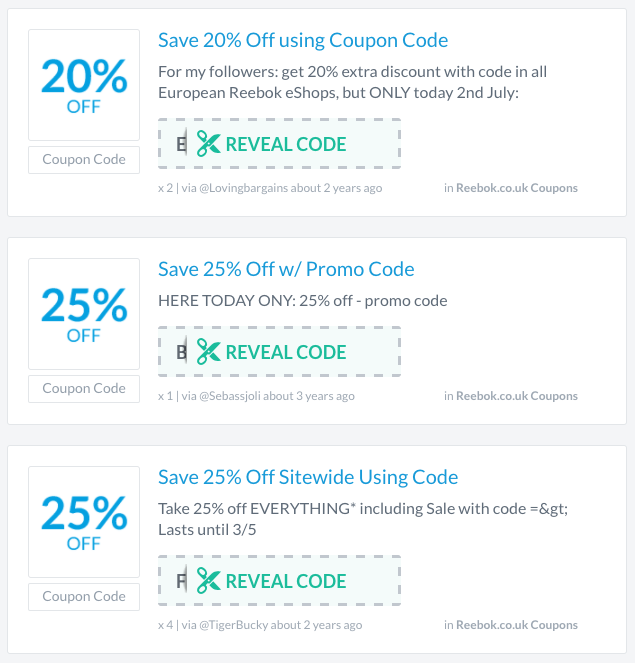The image size is (635, 663).
Task: Reveal code for 25% off promo code
Action: pyautogui.click(x=285, y=352)
